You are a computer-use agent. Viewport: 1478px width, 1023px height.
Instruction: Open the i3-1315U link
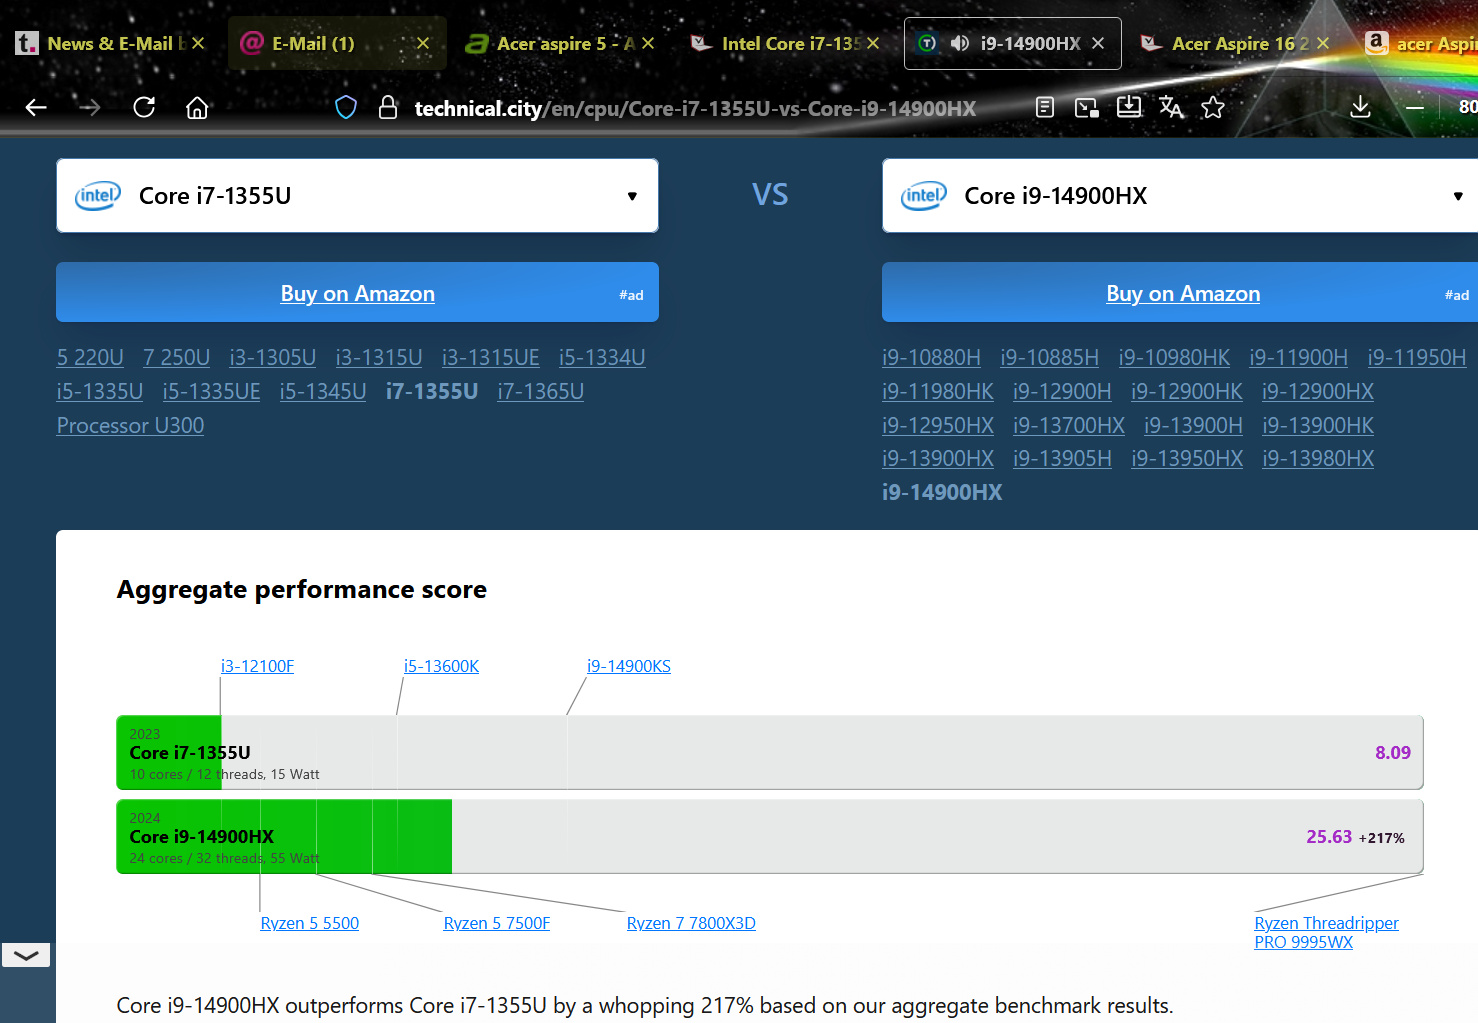point(379,357)
